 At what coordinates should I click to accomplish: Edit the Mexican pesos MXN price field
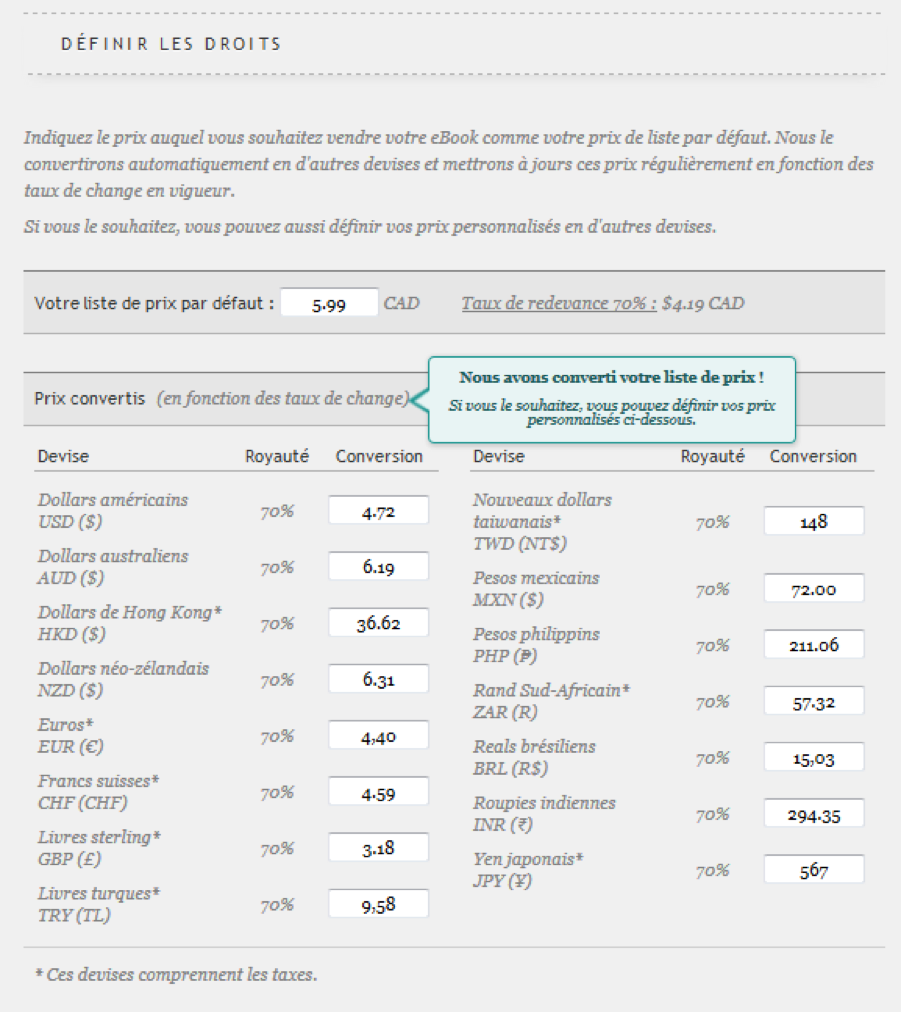814,589
